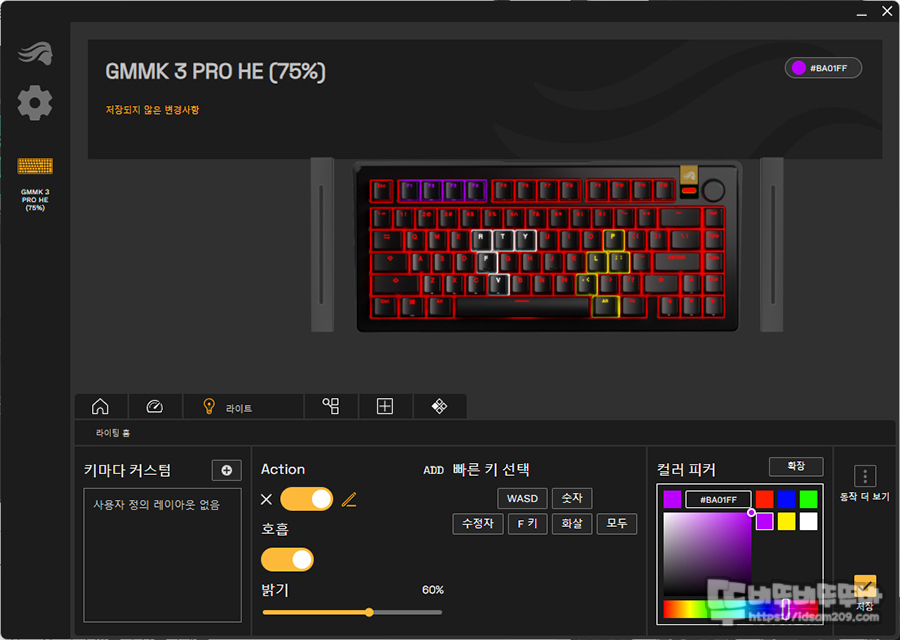Toggle the 호흡 breathing switch

coord(288,559)
